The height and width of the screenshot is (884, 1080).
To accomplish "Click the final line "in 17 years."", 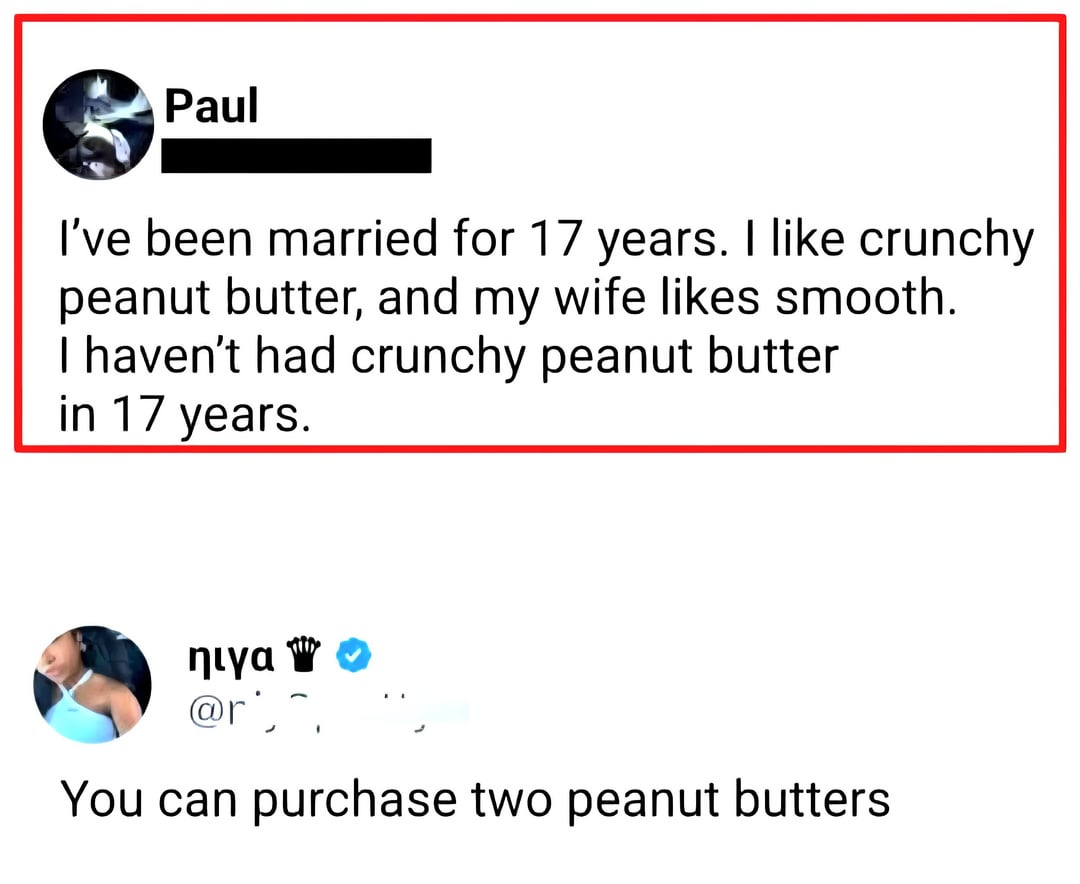I will pos(179,414).
